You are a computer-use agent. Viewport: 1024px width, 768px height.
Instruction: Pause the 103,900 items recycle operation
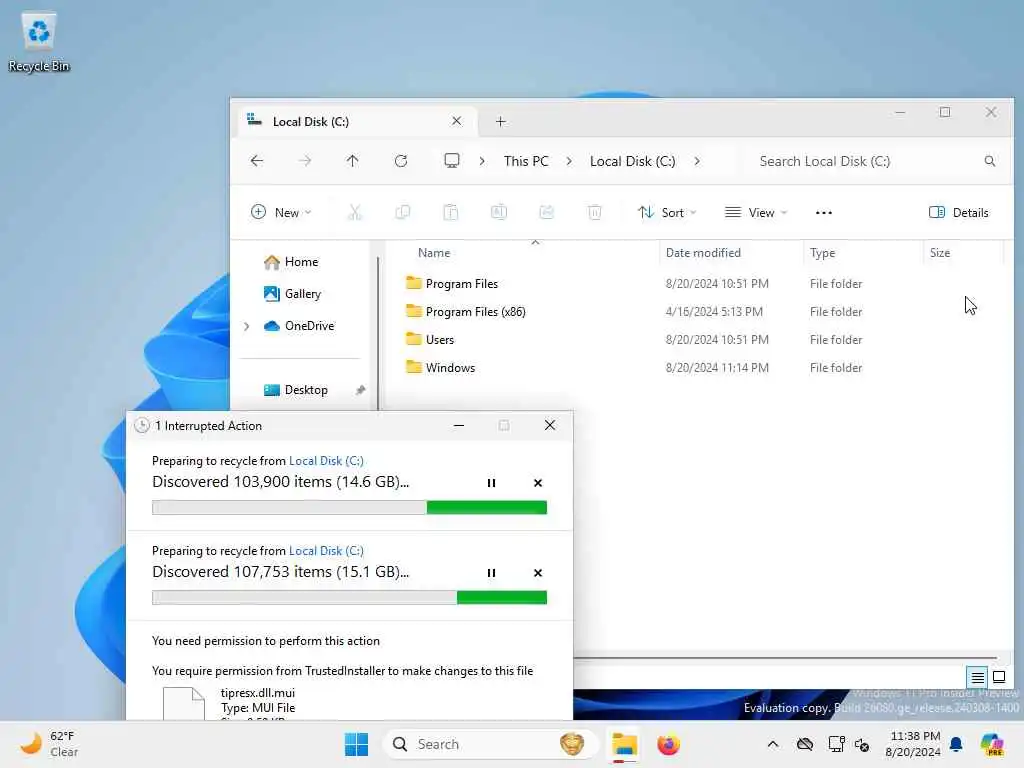pos(491,483)
